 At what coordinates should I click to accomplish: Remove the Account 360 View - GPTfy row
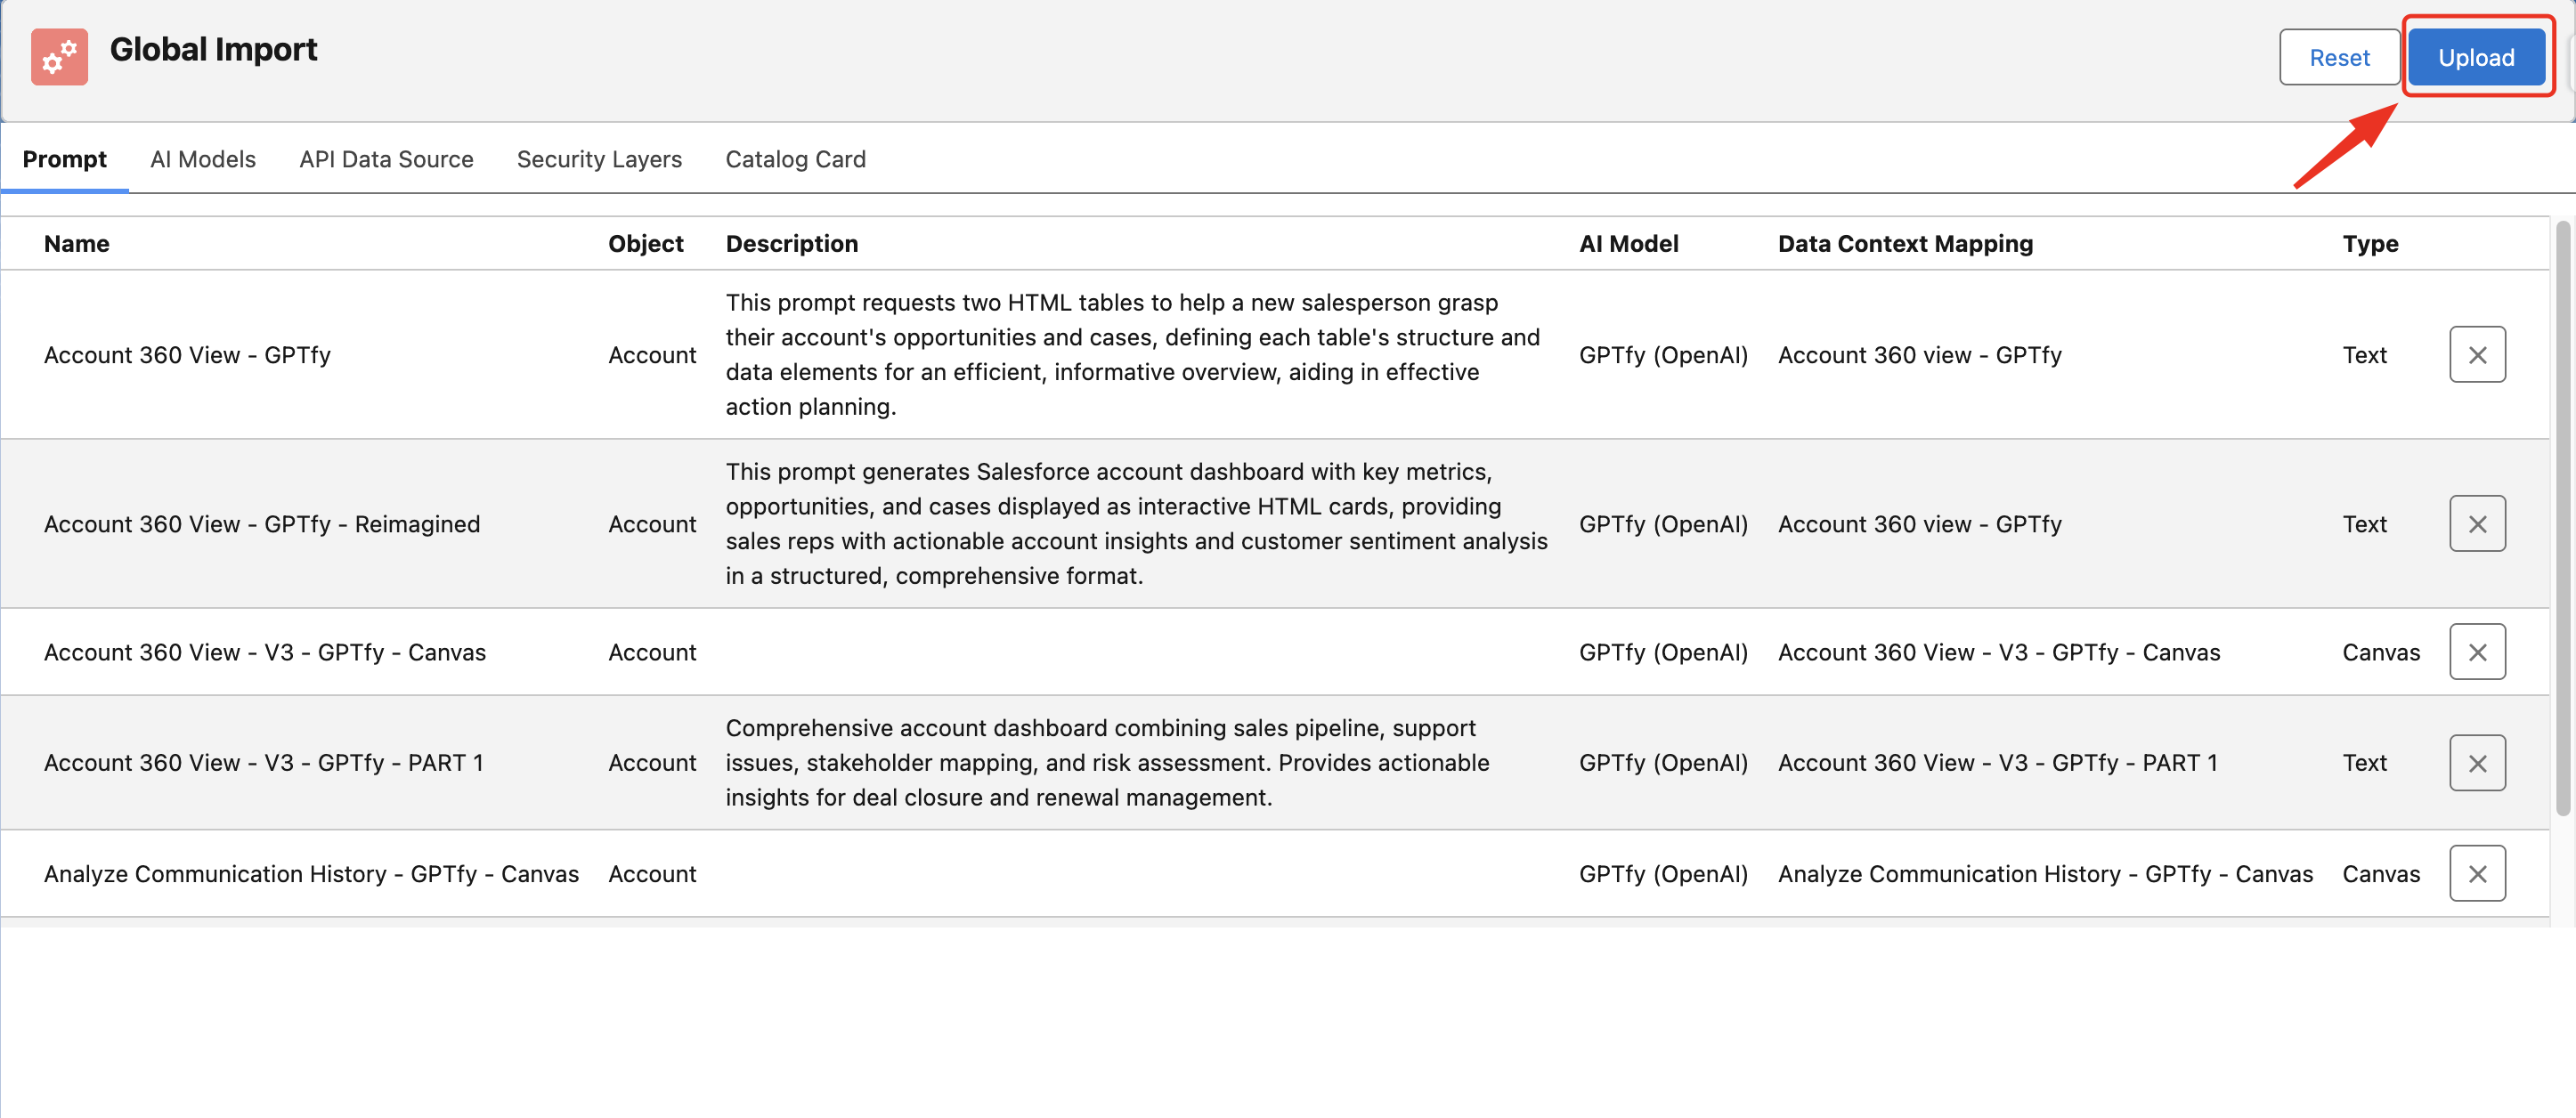pyautogui.click(x=2476, y=355)
